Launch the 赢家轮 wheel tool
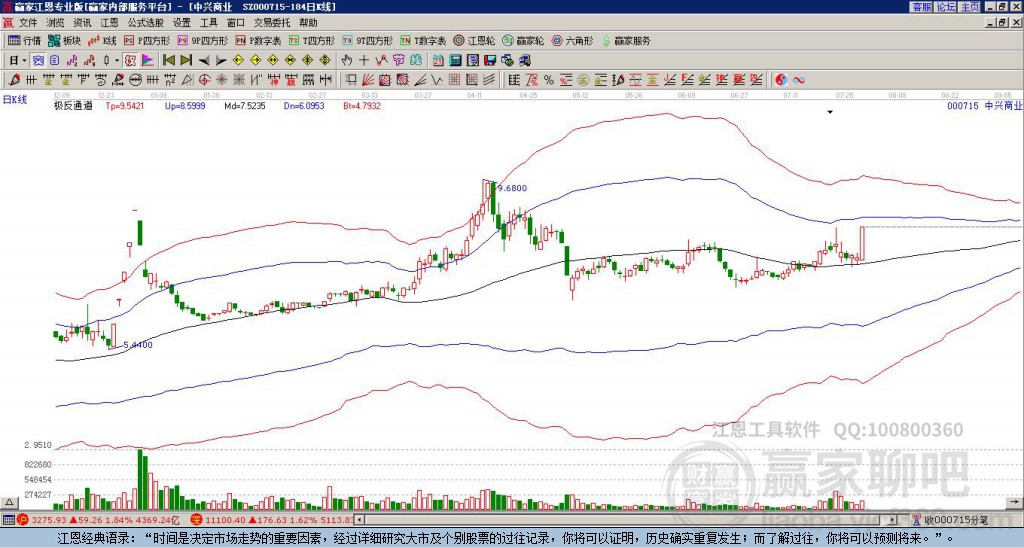This screenshot has height=548, width=1024. (523, 40)
